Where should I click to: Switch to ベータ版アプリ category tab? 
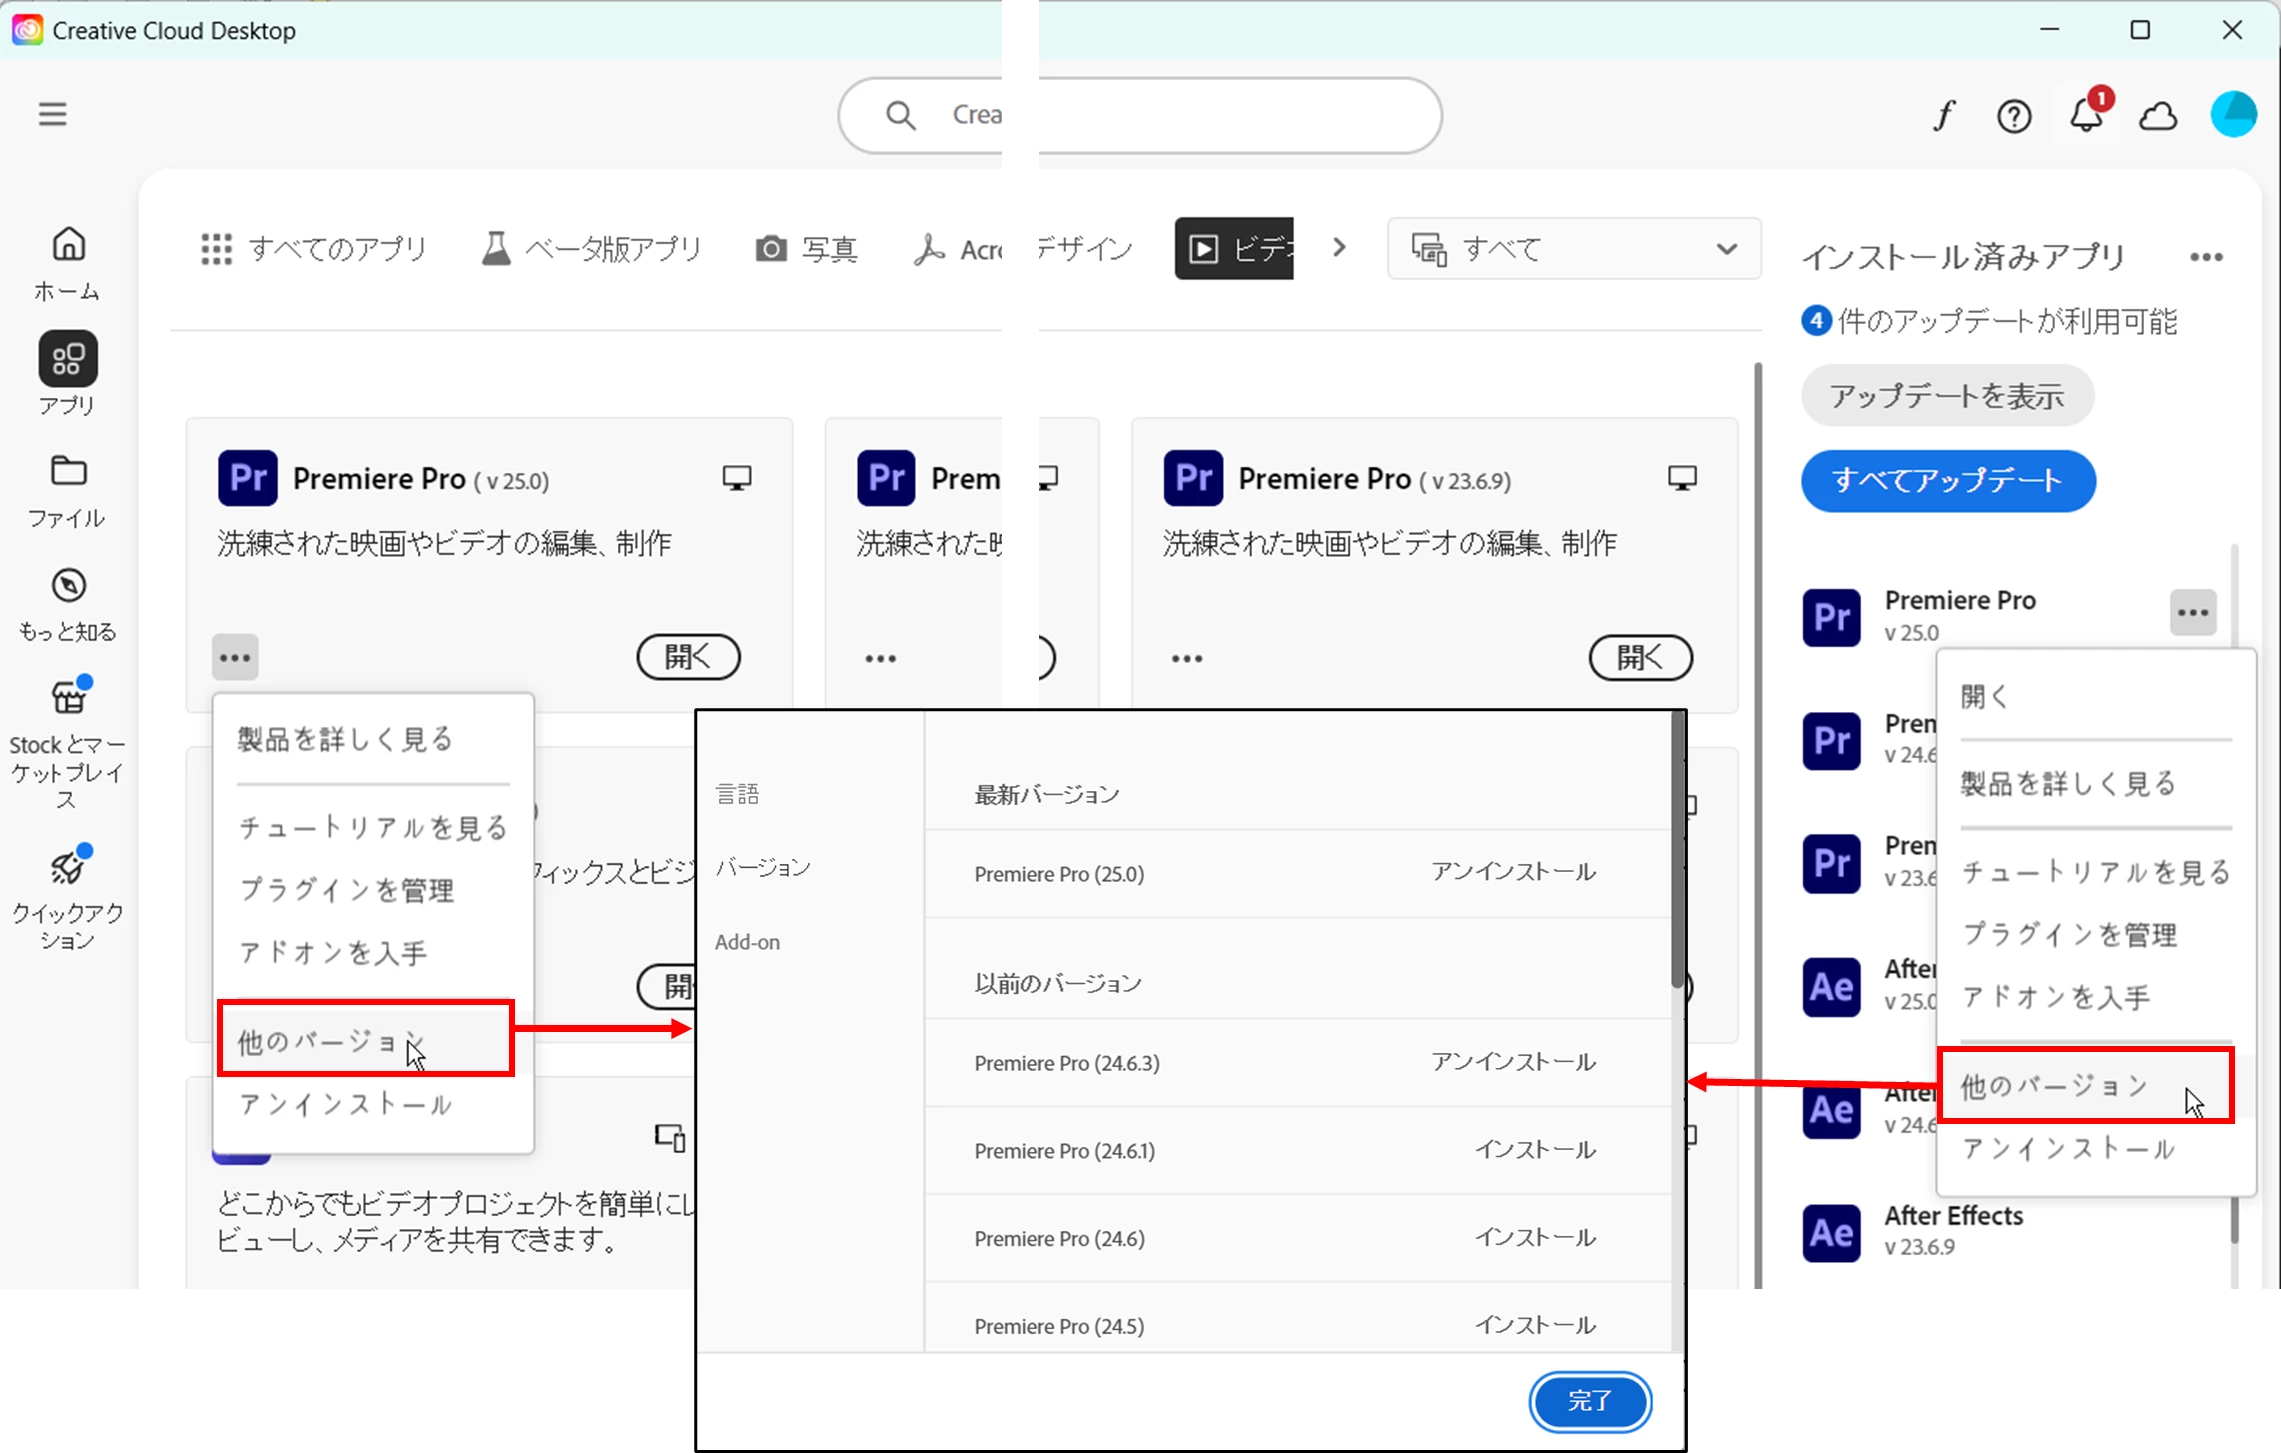click(592, 249)
